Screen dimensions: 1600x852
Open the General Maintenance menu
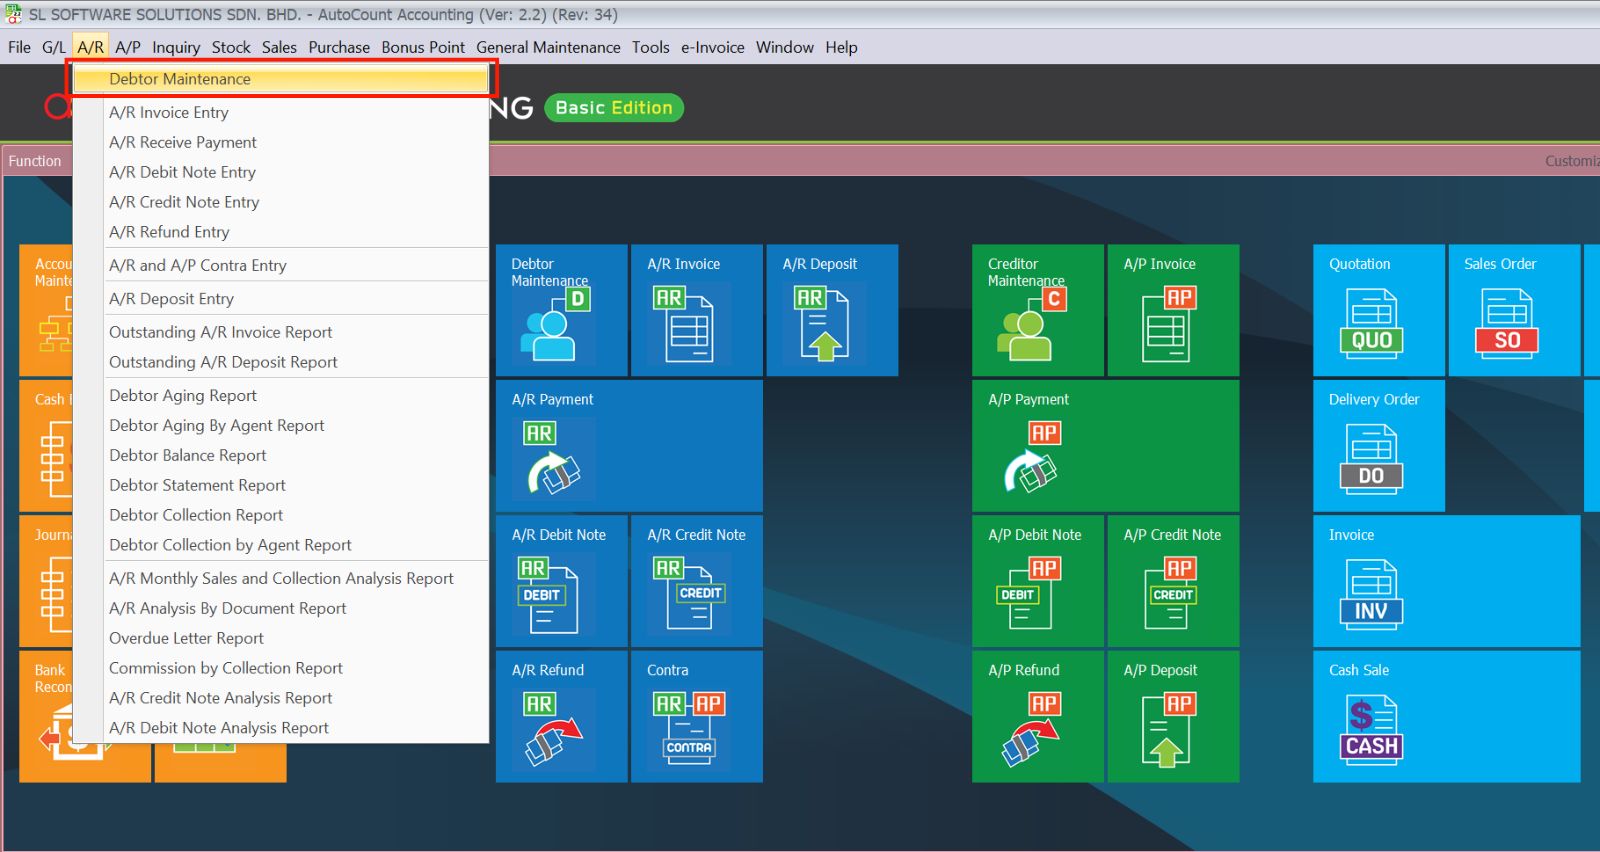548,47
